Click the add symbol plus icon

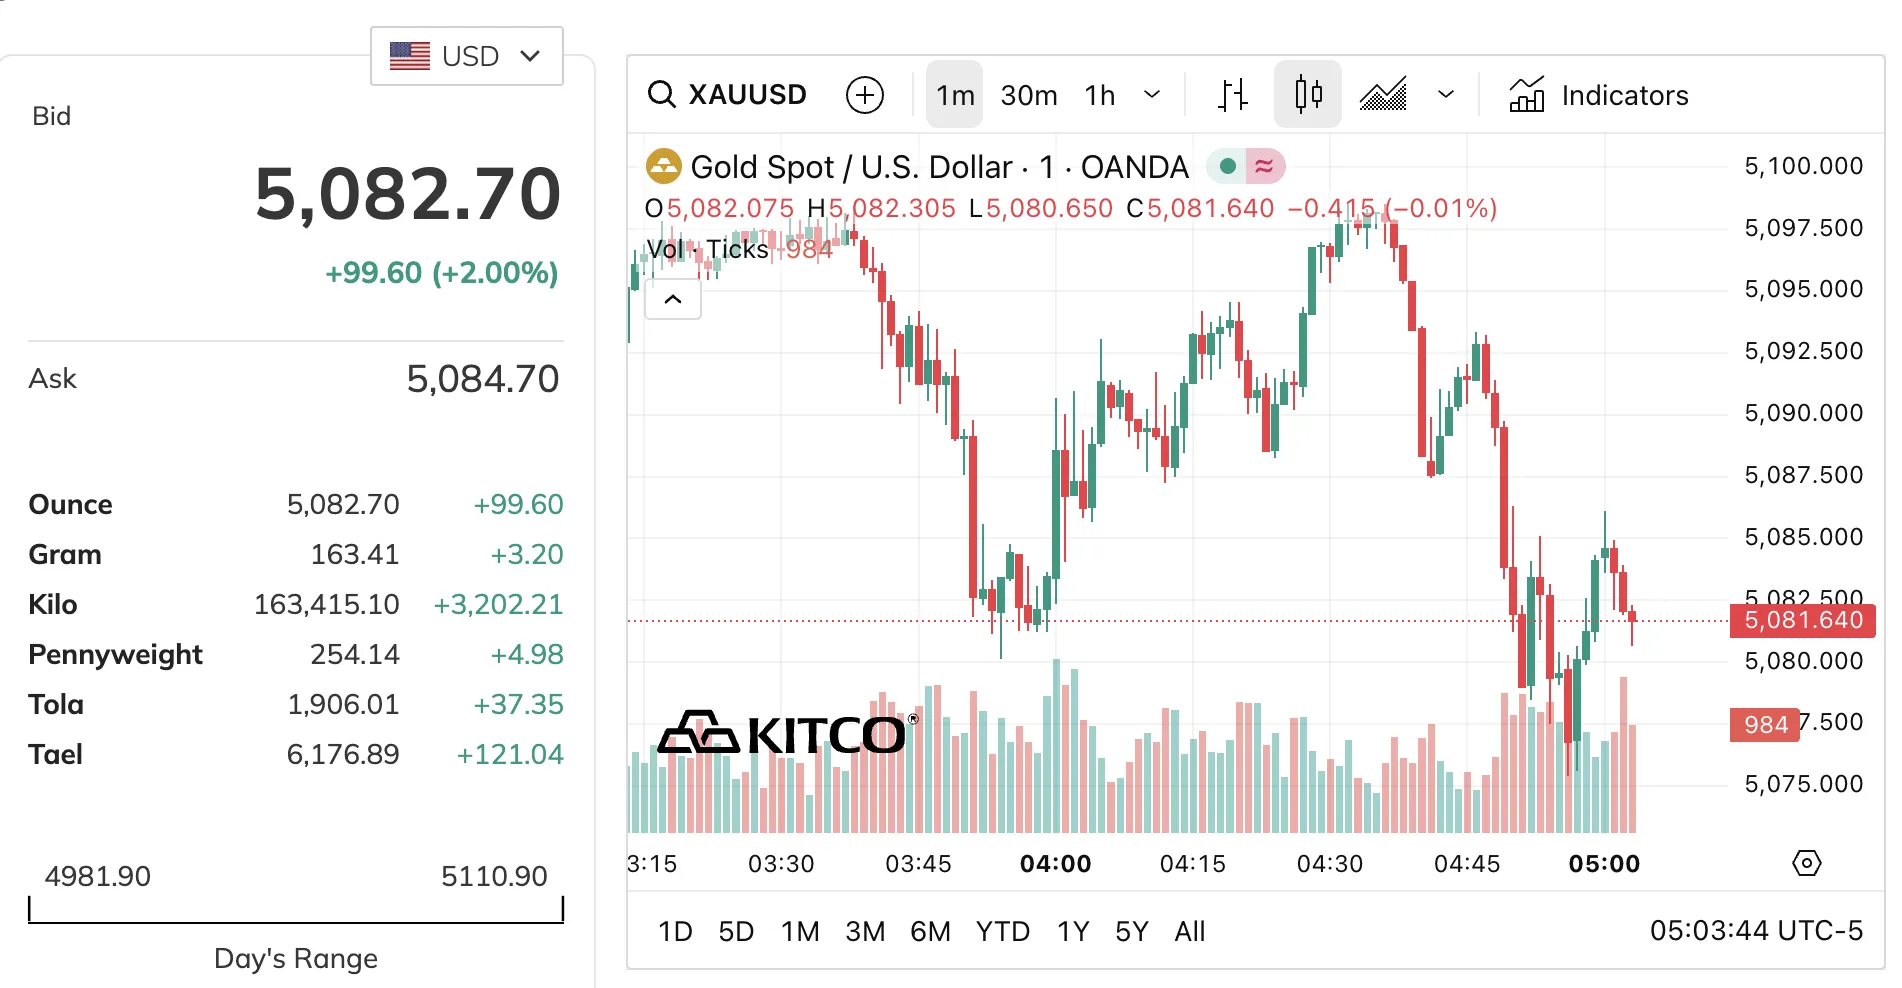coord(865,95)
